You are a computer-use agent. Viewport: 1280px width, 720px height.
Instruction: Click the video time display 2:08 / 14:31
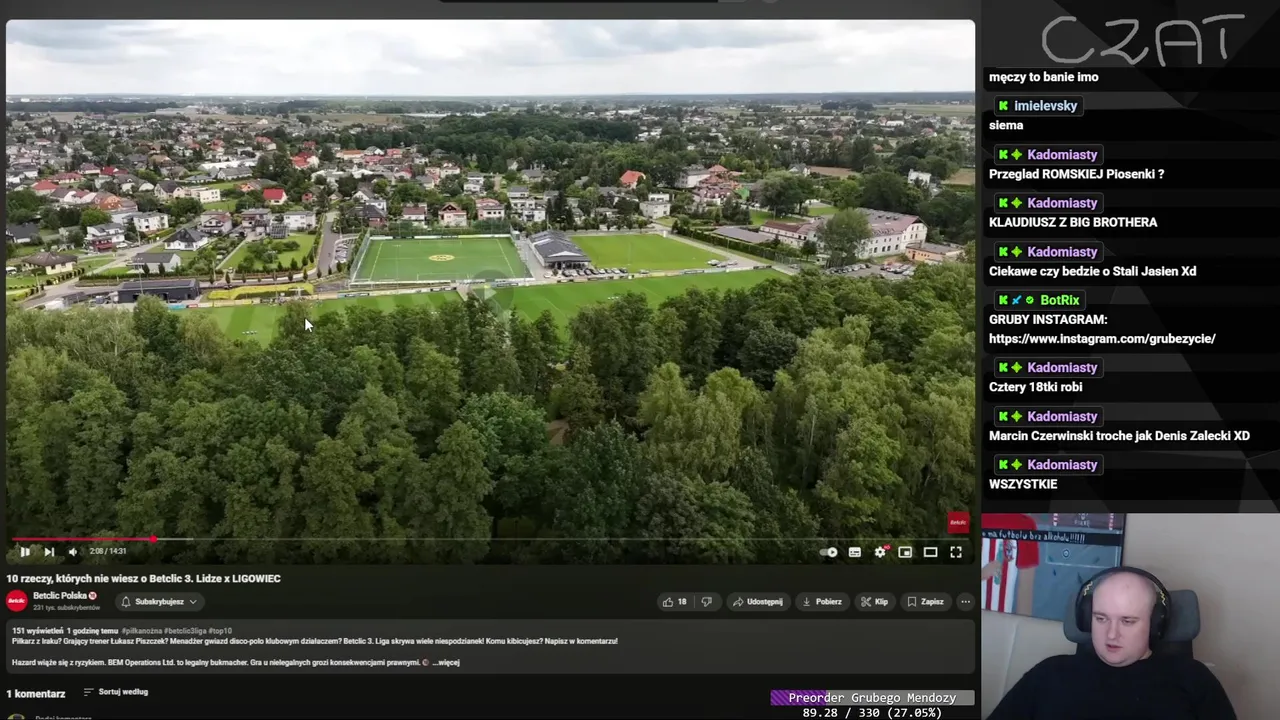(x=108, y=552)
